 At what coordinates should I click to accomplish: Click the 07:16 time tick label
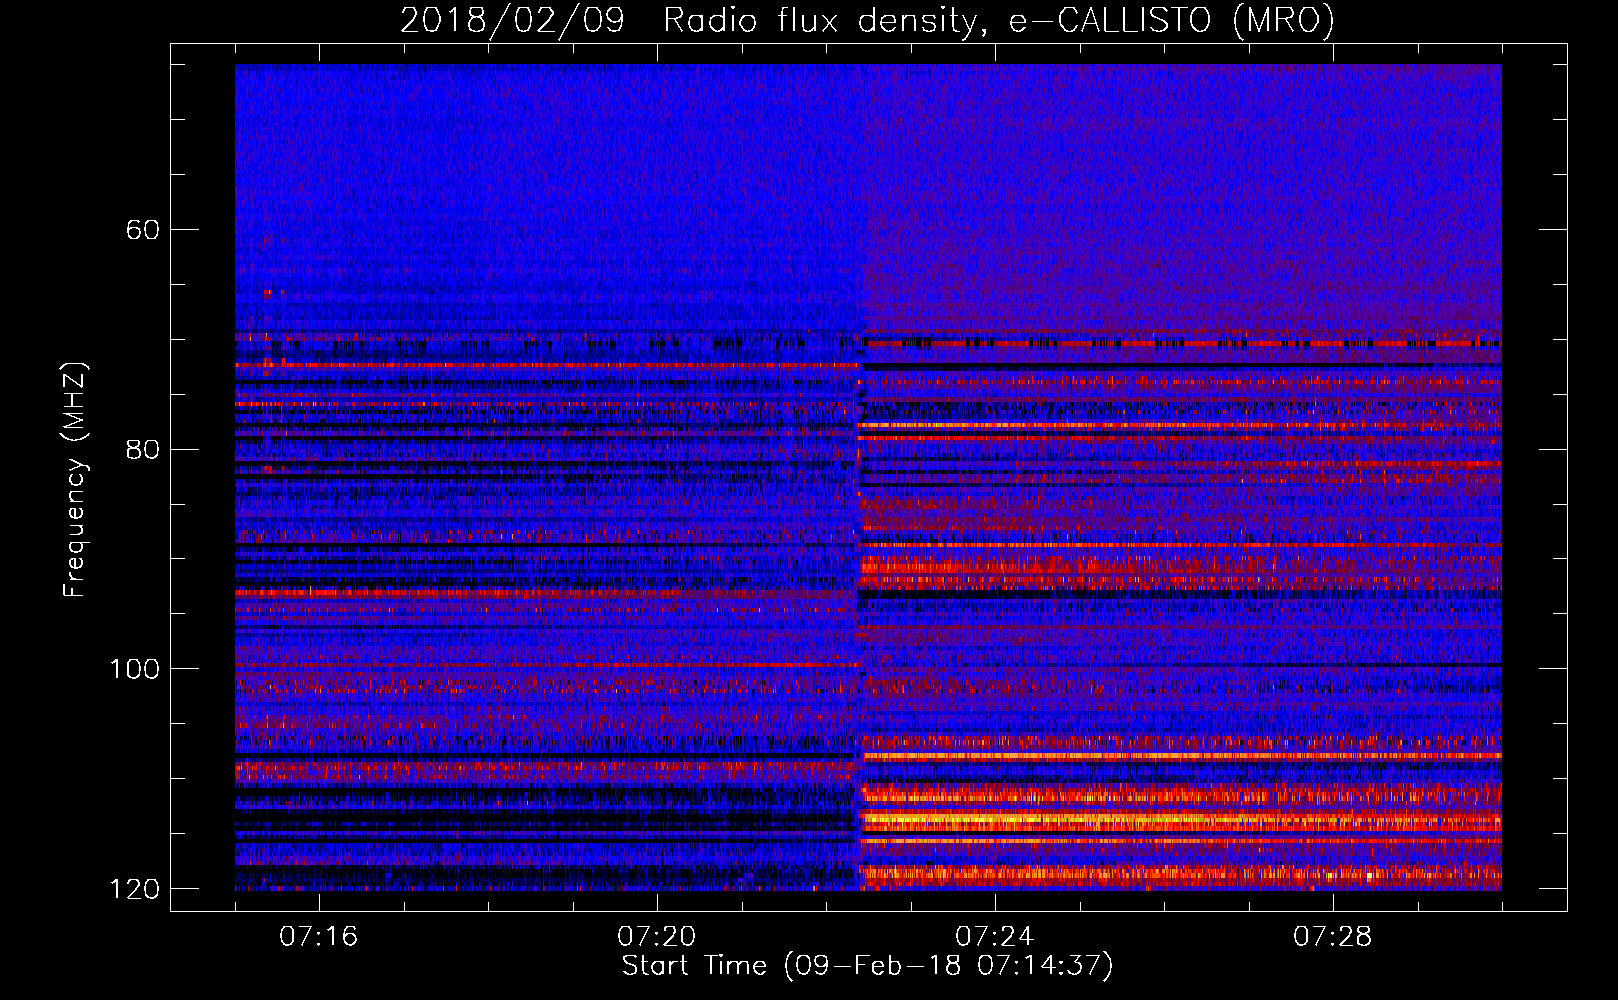[x=318, y=937]
